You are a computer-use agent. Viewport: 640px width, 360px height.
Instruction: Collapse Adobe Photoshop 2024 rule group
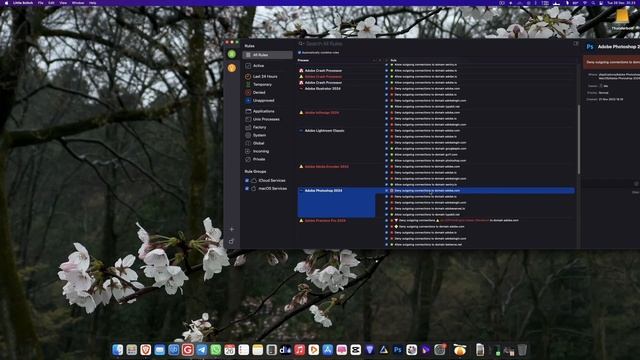pyautogui.click(x=301, y=191)
